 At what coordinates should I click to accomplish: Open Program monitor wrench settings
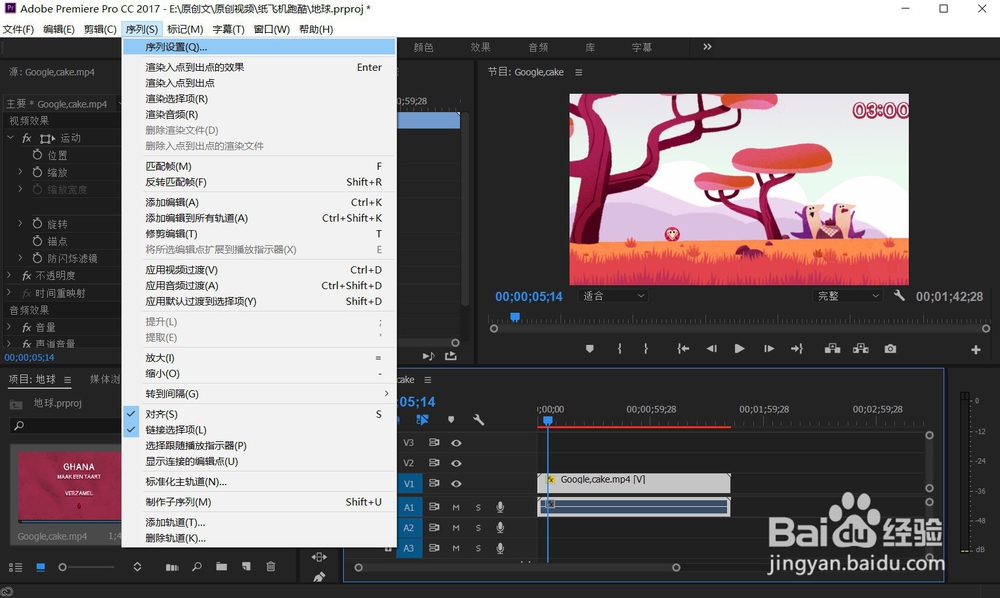tap(899, 295)
